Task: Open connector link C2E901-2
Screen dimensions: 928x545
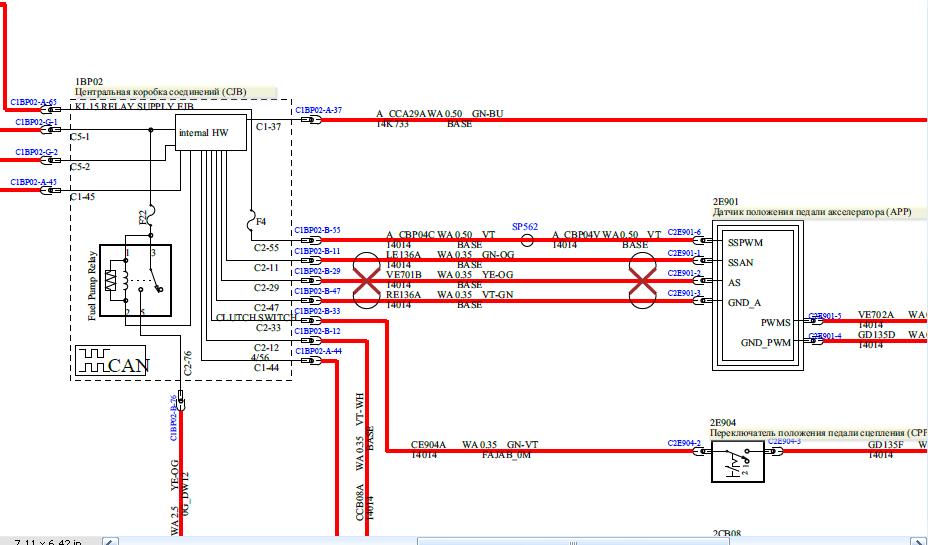Action: click(684, 273)
